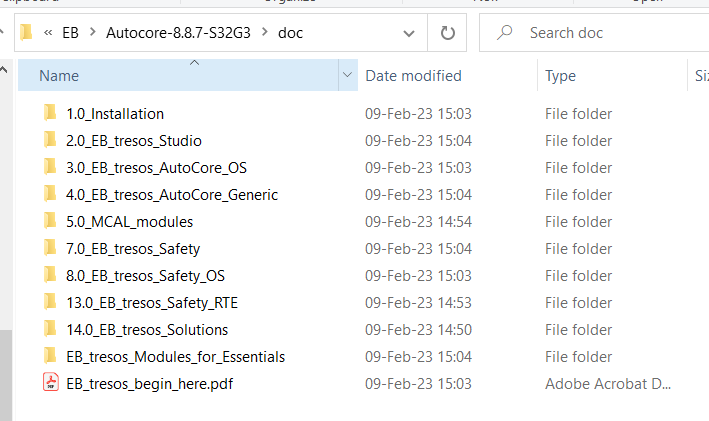Click the 5.0_MCAL_modules folder icon
Viewport: 709px width, 421px height.
click(51, 221)
